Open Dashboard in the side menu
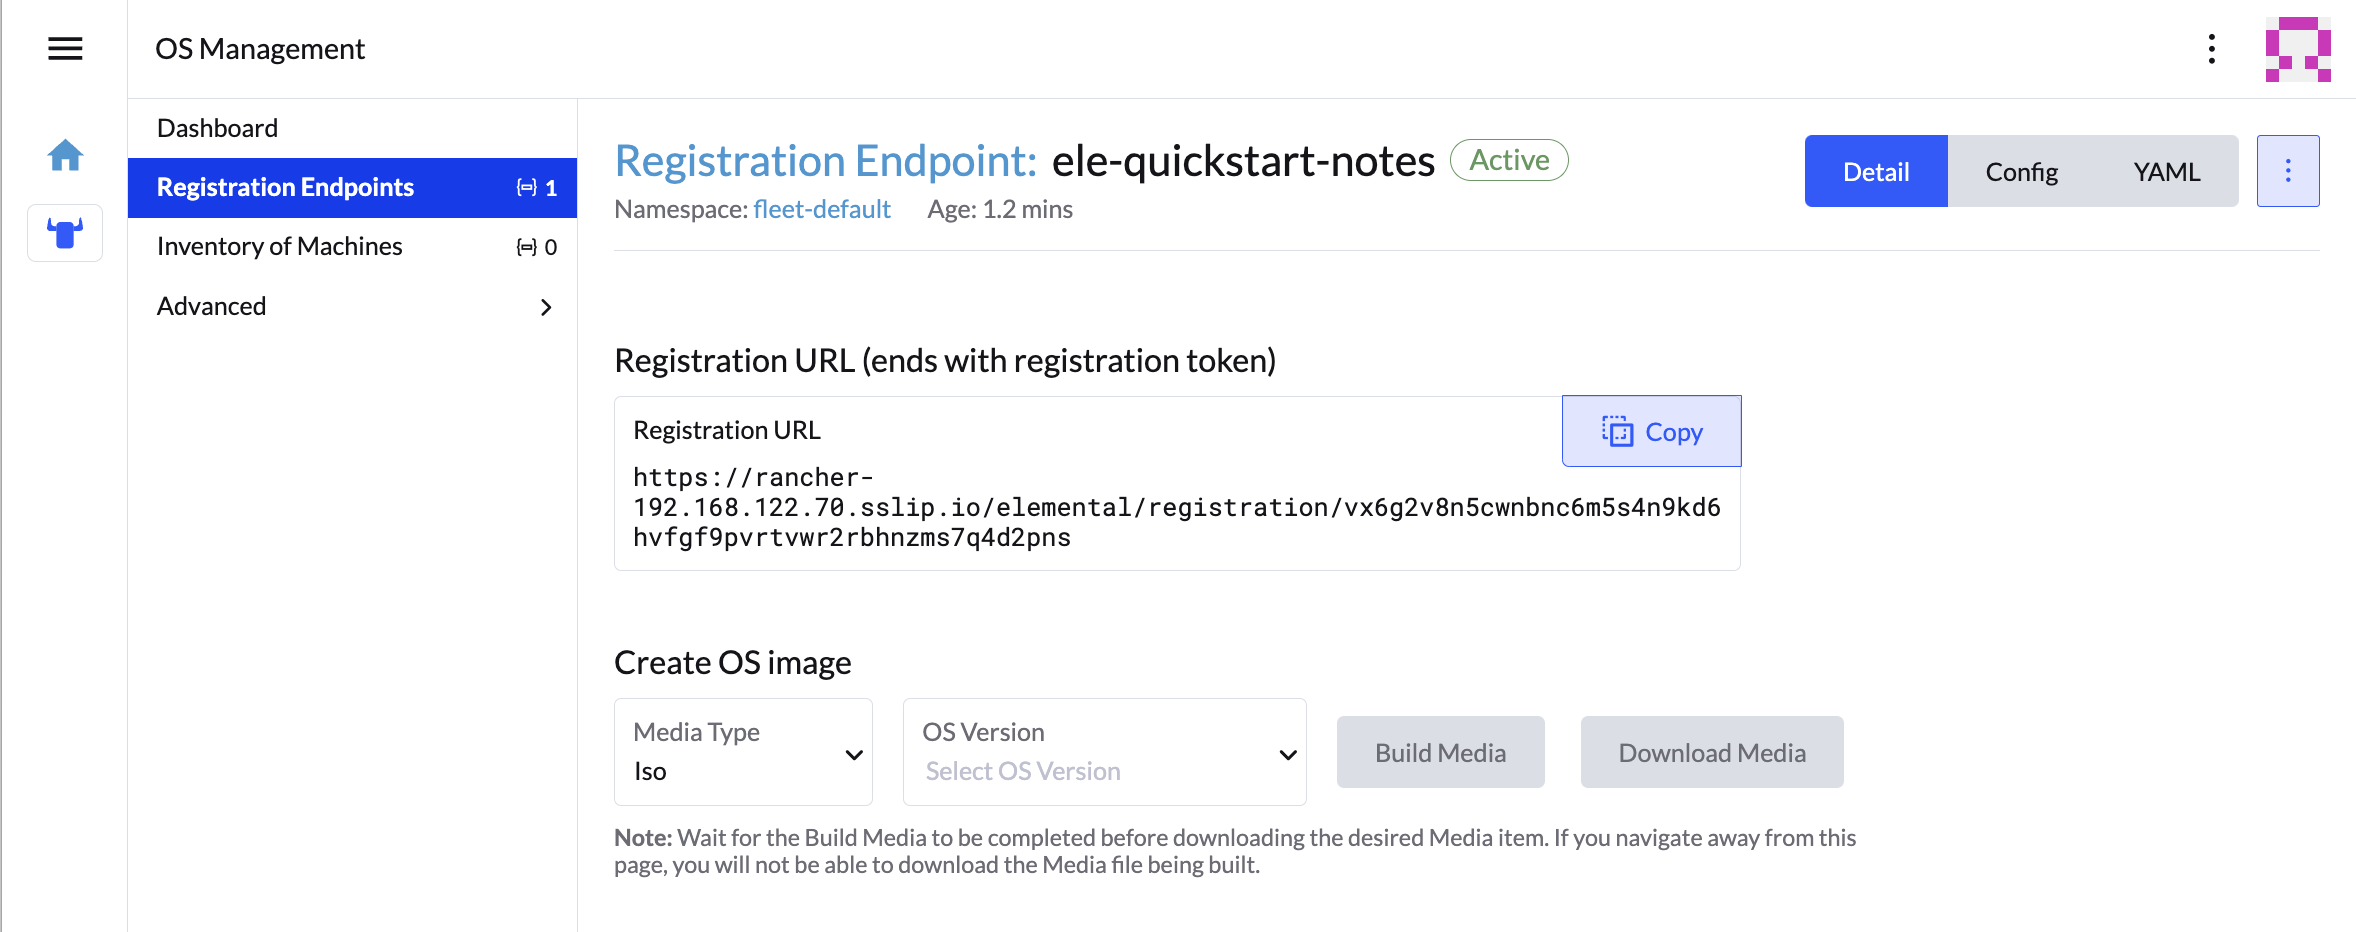This screenshot has height=932, width=2356. (x=218, y=128)
